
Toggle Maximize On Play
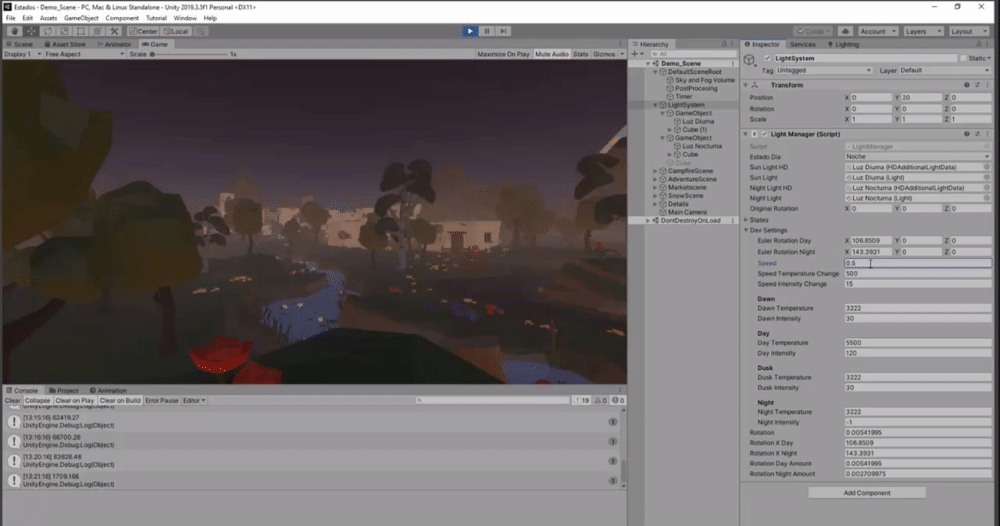tap(503, 54)
